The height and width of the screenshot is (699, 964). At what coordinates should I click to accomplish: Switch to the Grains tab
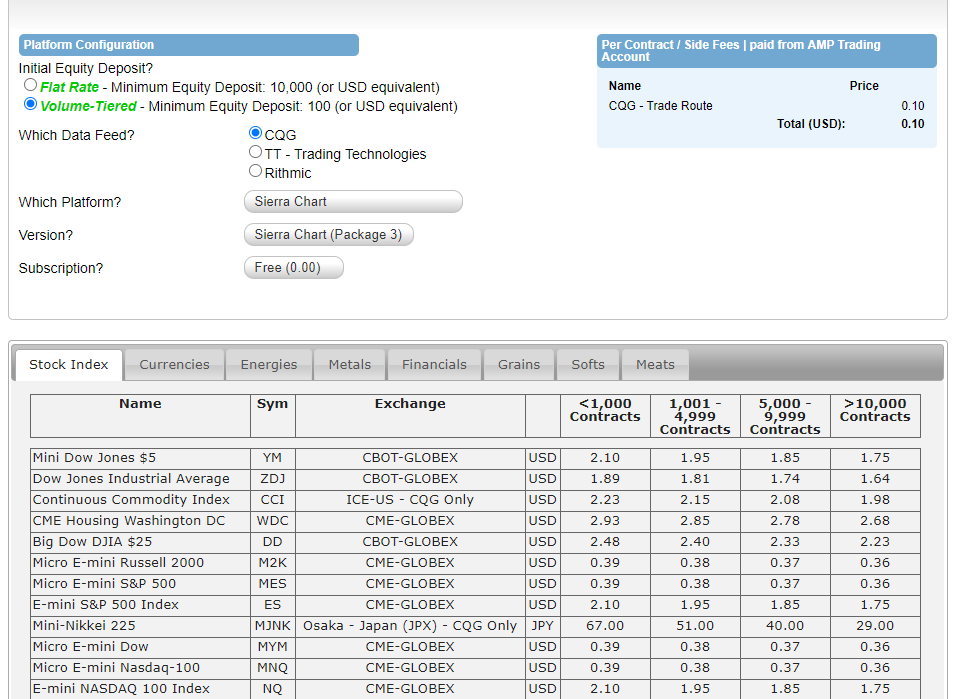pyautogui.click(x=519, y=365)
